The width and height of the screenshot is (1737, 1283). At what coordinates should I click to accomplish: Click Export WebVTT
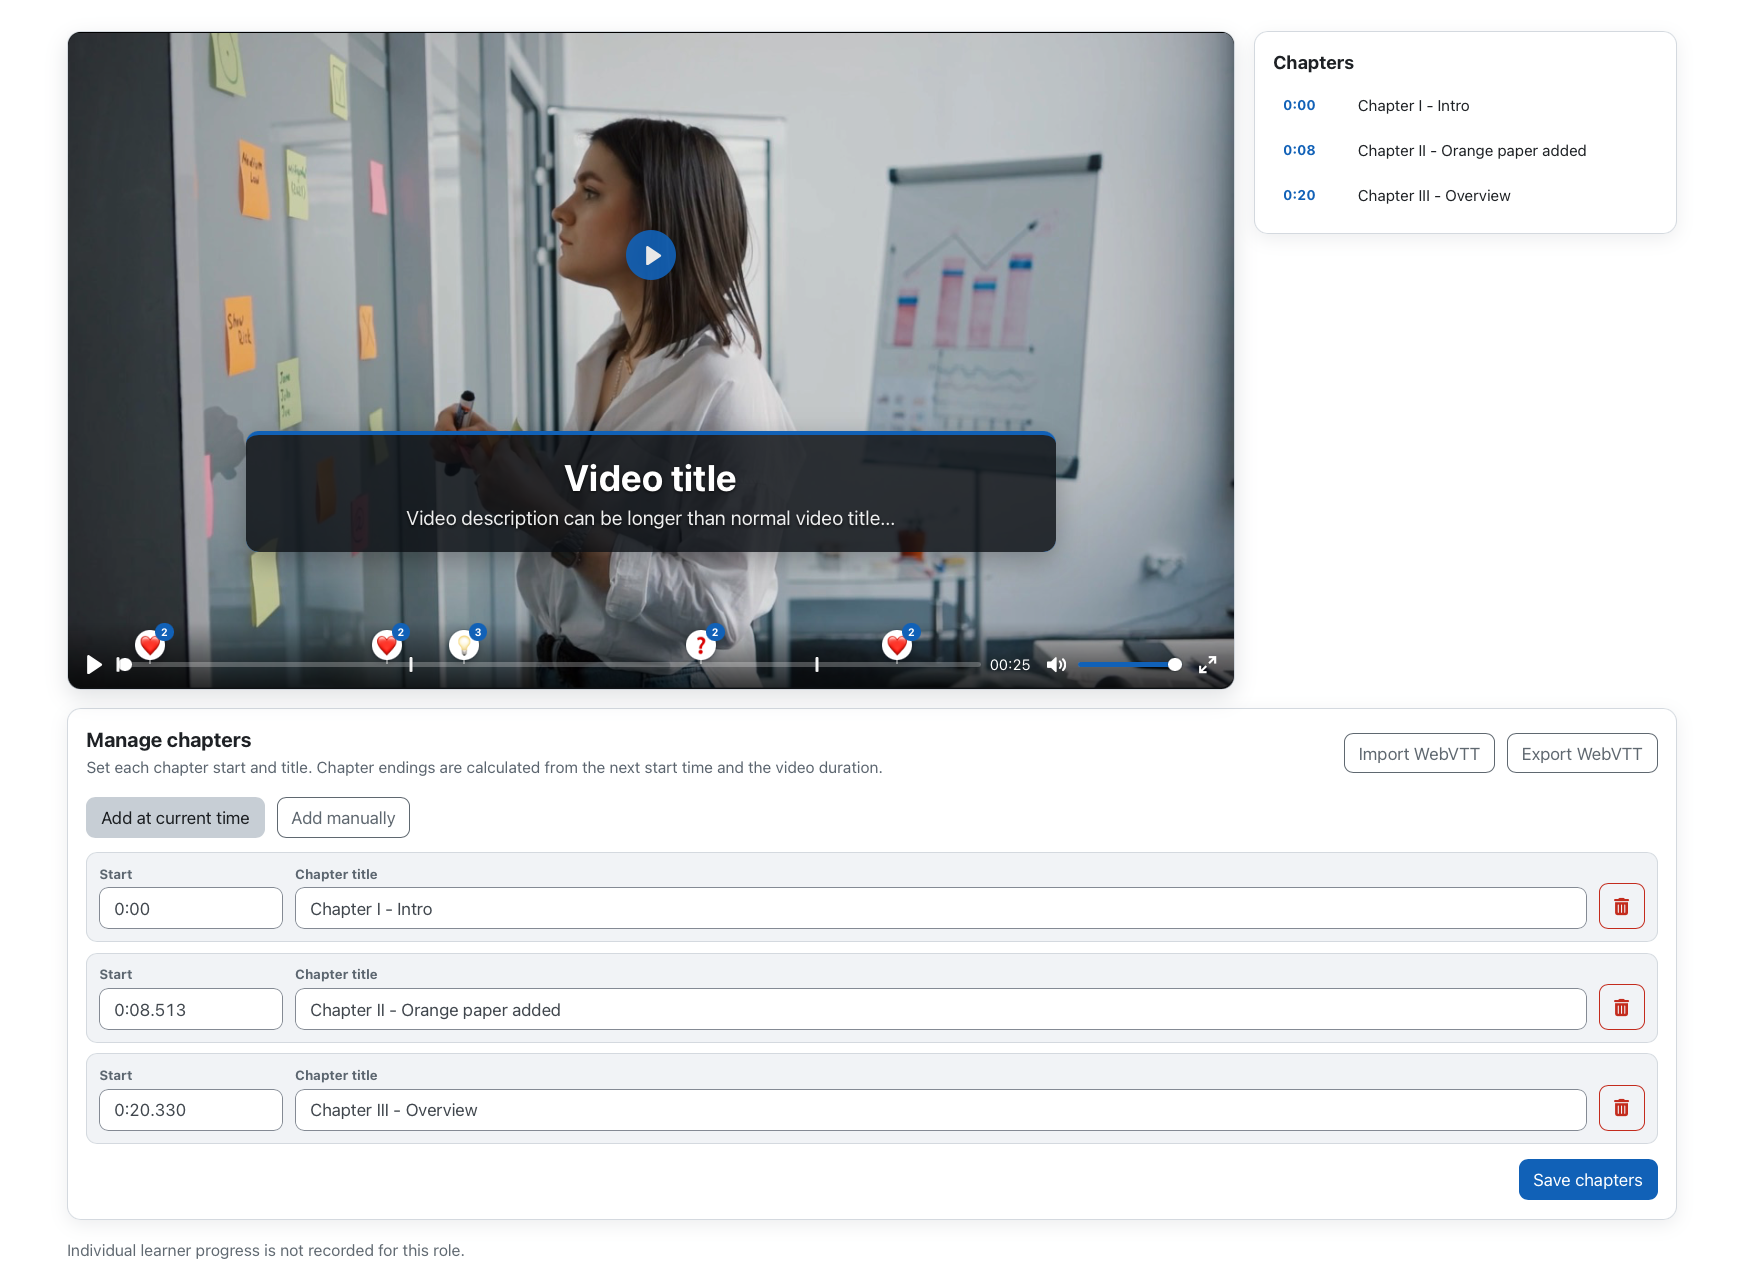tap(1581, 754)
